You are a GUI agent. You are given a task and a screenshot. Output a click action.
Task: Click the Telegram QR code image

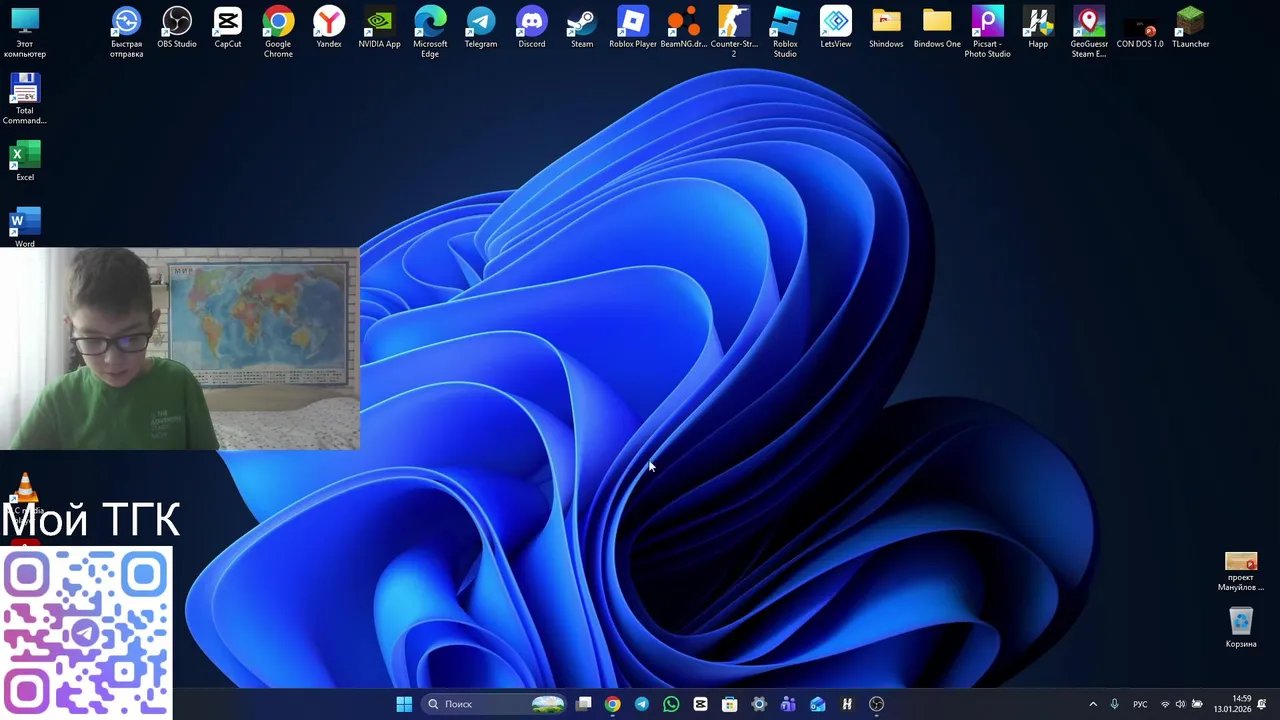point(86,631)
